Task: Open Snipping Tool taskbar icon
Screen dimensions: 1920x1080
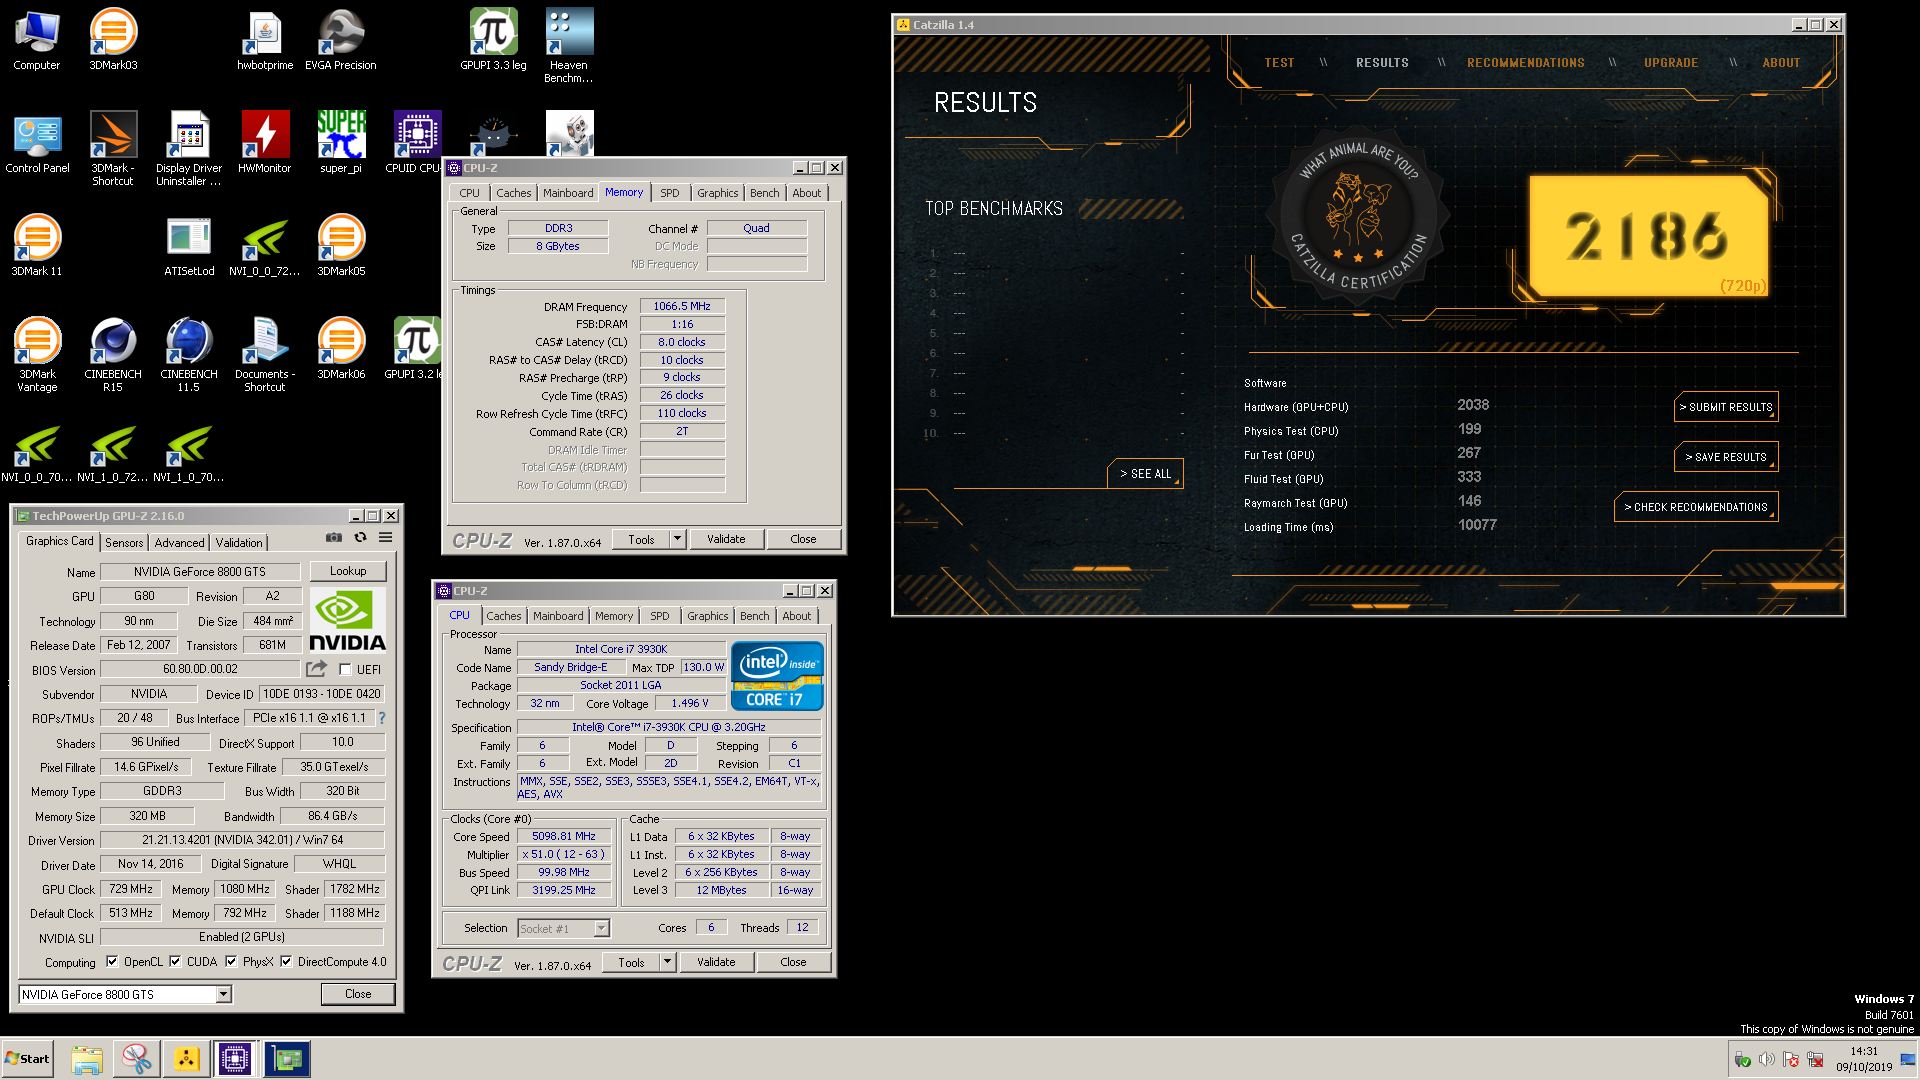Action: point(137,1059)
